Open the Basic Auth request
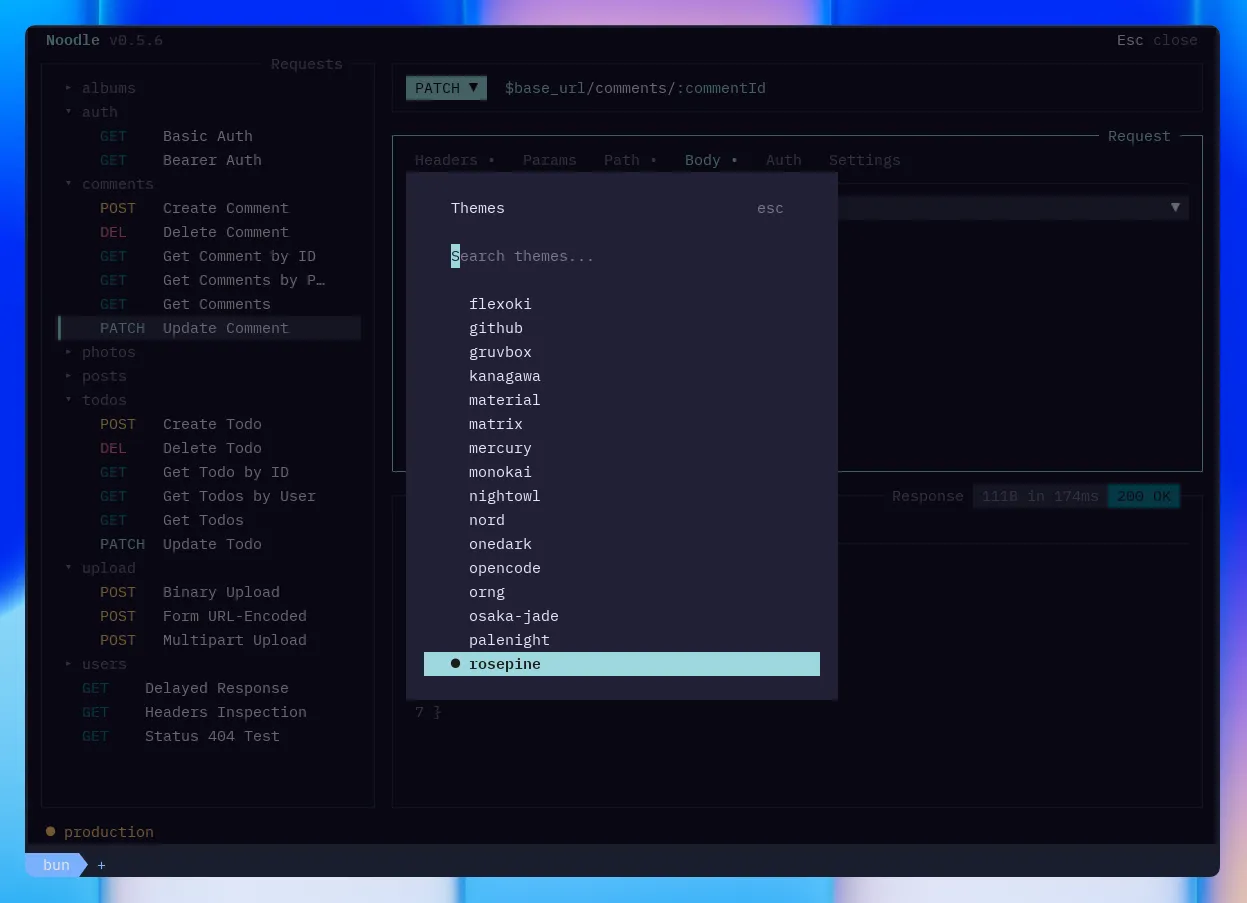 pos(208,136)
